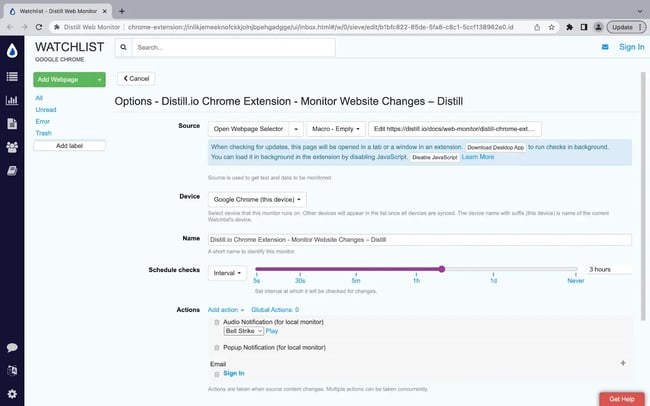Click the Add Webpage button
650x406 pixels.
tap(64, 80)
